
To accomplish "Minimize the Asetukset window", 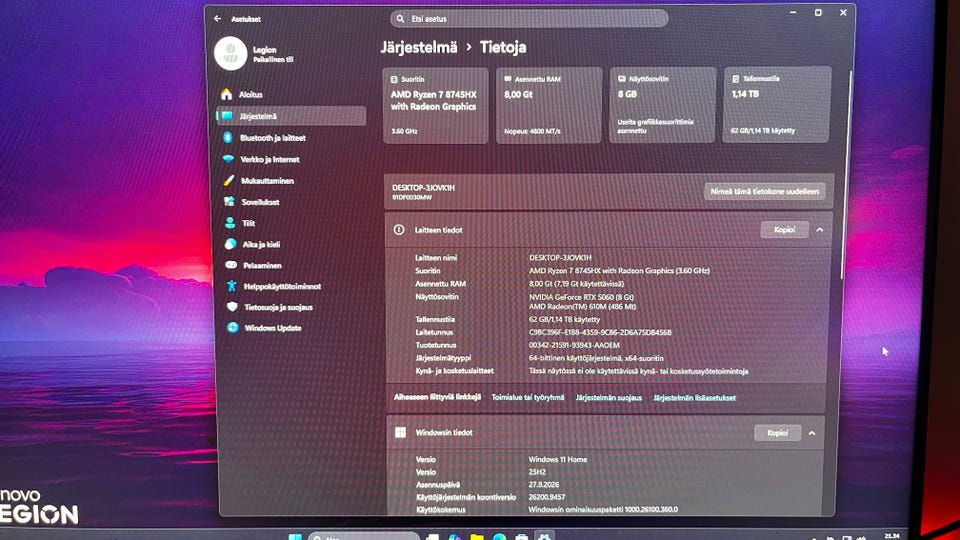I will tap(793, 12).
